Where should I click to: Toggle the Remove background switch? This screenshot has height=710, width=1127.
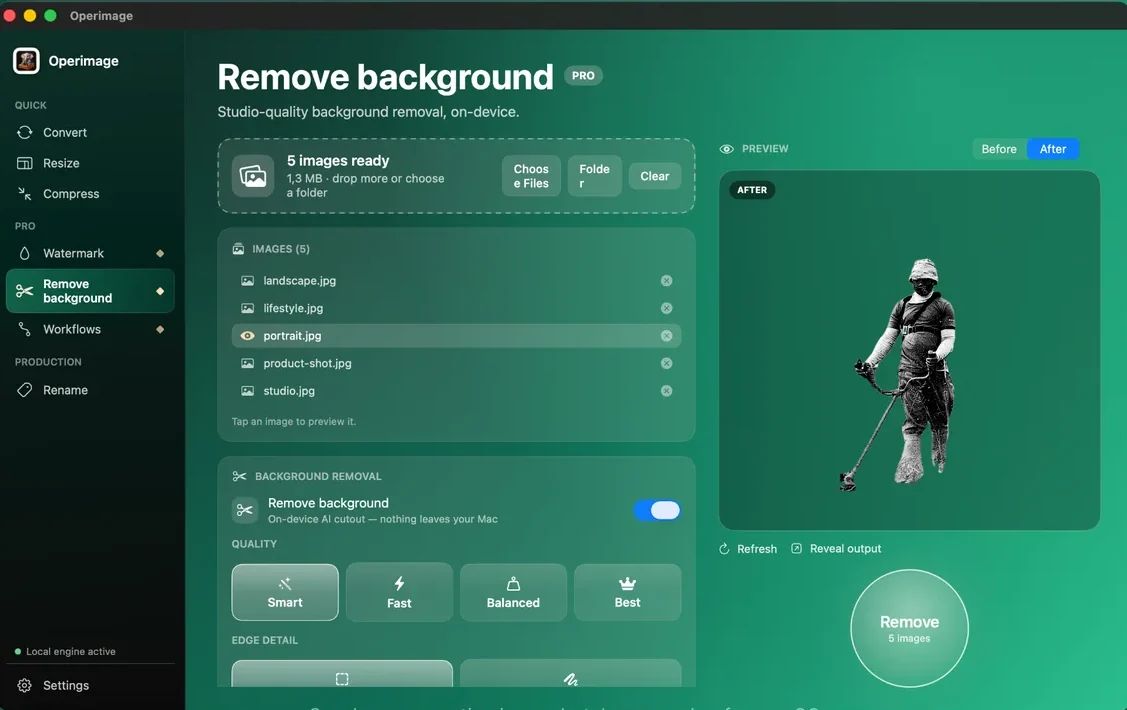point(657,510)
